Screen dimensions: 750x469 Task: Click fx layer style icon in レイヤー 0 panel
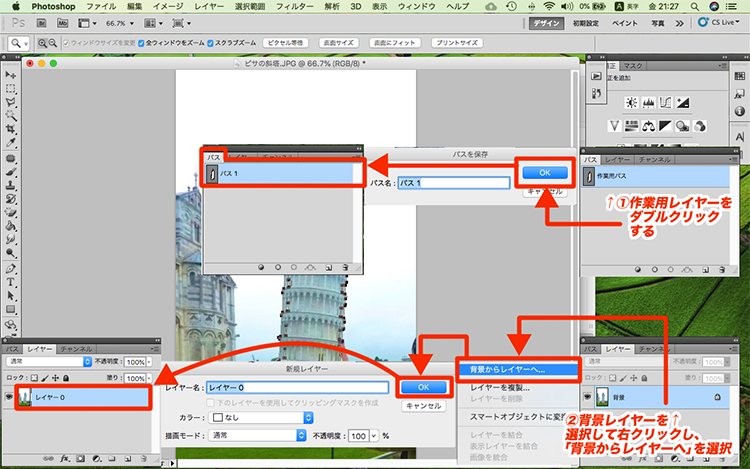point(65,458)
